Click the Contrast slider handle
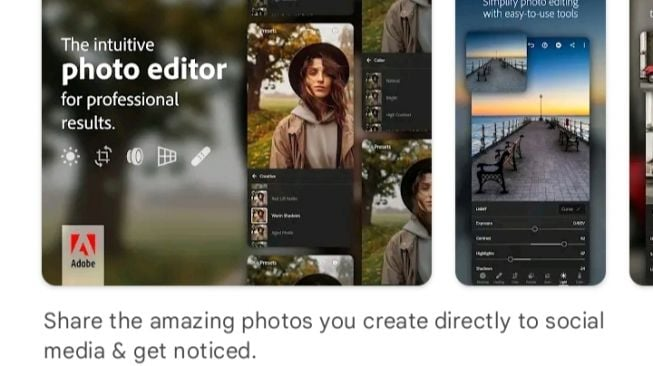The width and height of the screenshot is (653, 366). [x=564, y=244]
